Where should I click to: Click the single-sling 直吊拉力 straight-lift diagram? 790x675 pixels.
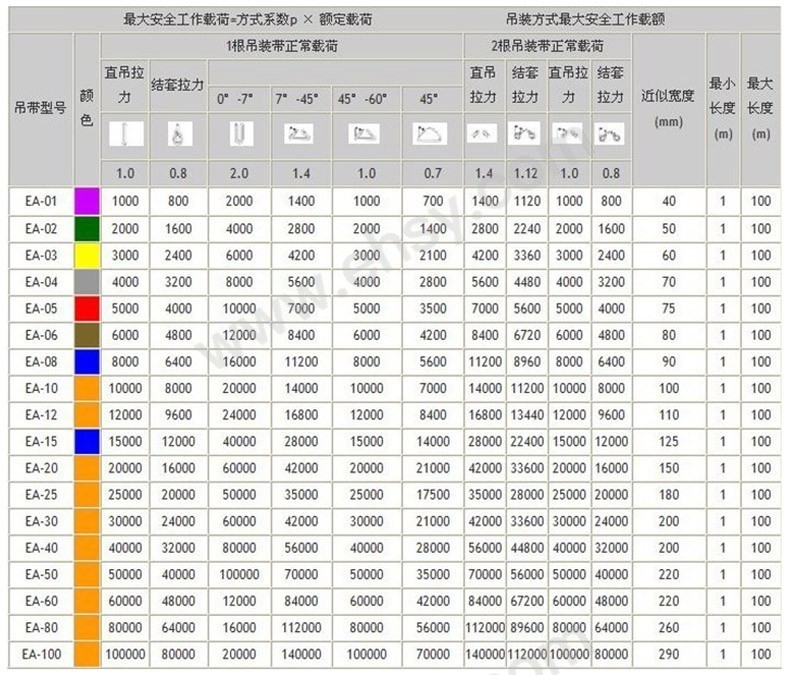[x=126, y=134]
